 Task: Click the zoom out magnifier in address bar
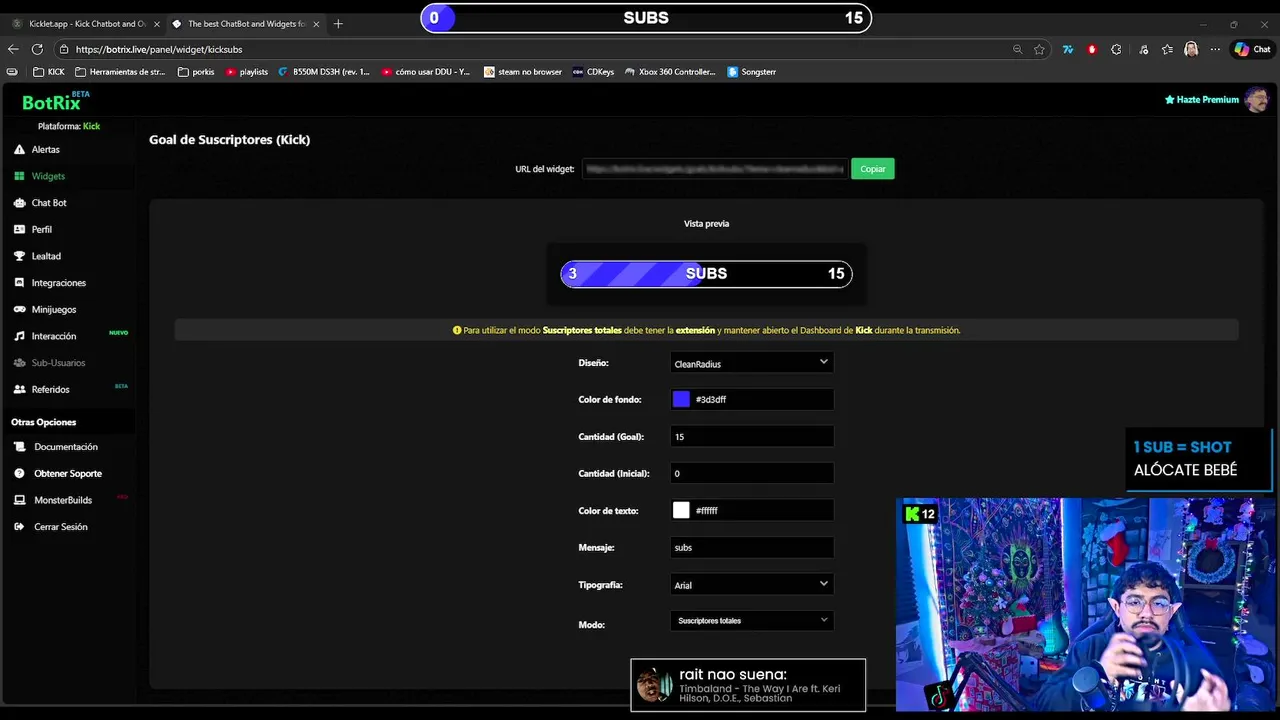[x=1017, y=49]
